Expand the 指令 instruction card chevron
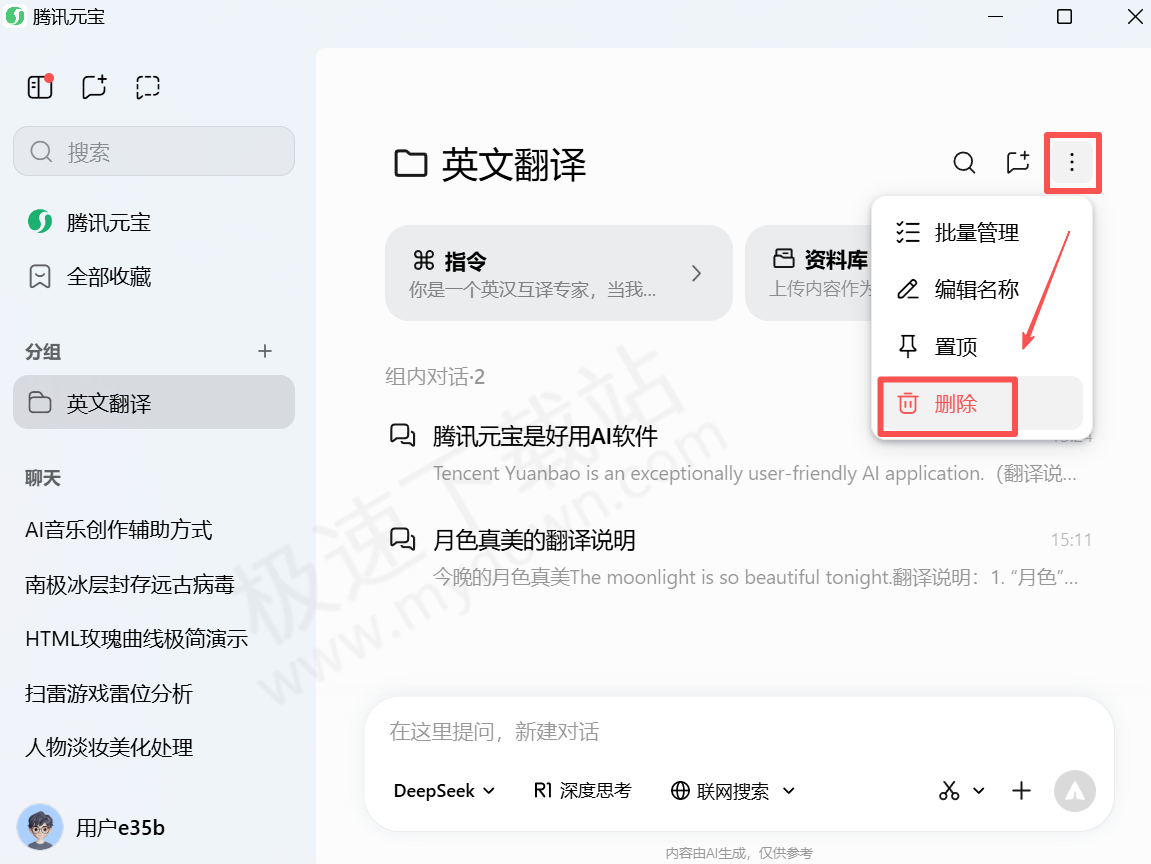The width and height of the screenshot is (1151, 864). tap(696, 272)
